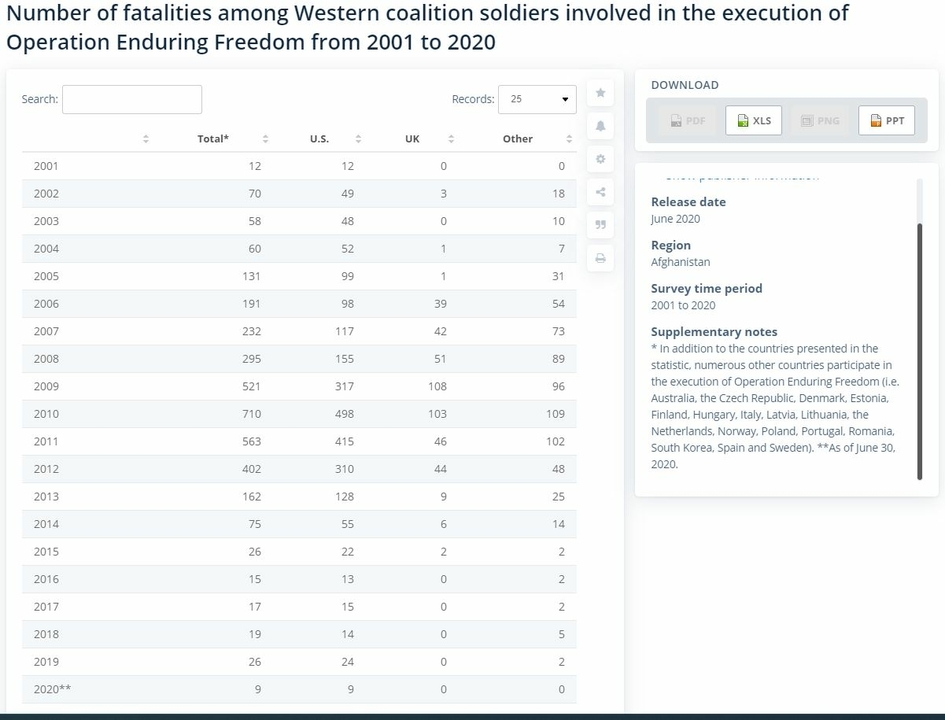Click the quotation mark citation icon
Viewport: 945px width, 720px height.
click(600, 225)
